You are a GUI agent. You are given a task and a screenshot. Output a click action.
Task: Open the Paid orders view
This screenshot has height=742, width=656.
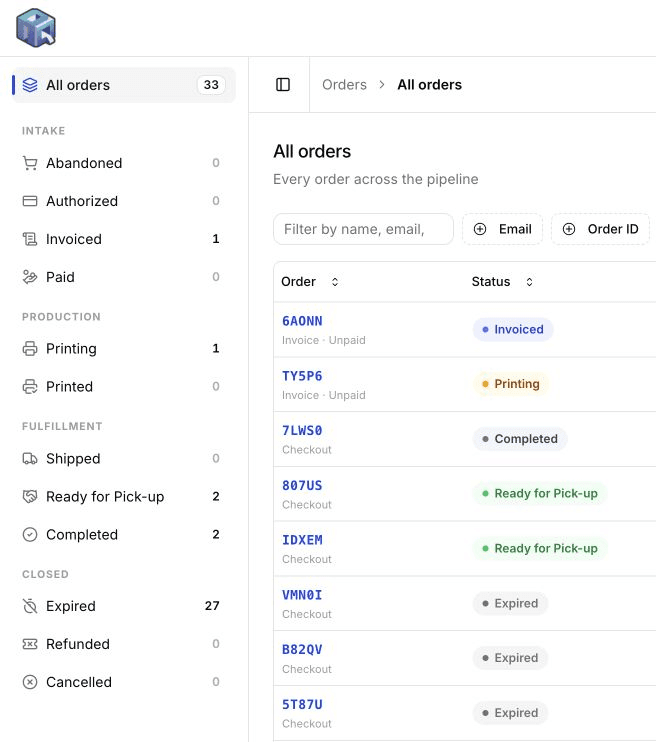pyautogui.click(x=124, y=277)
